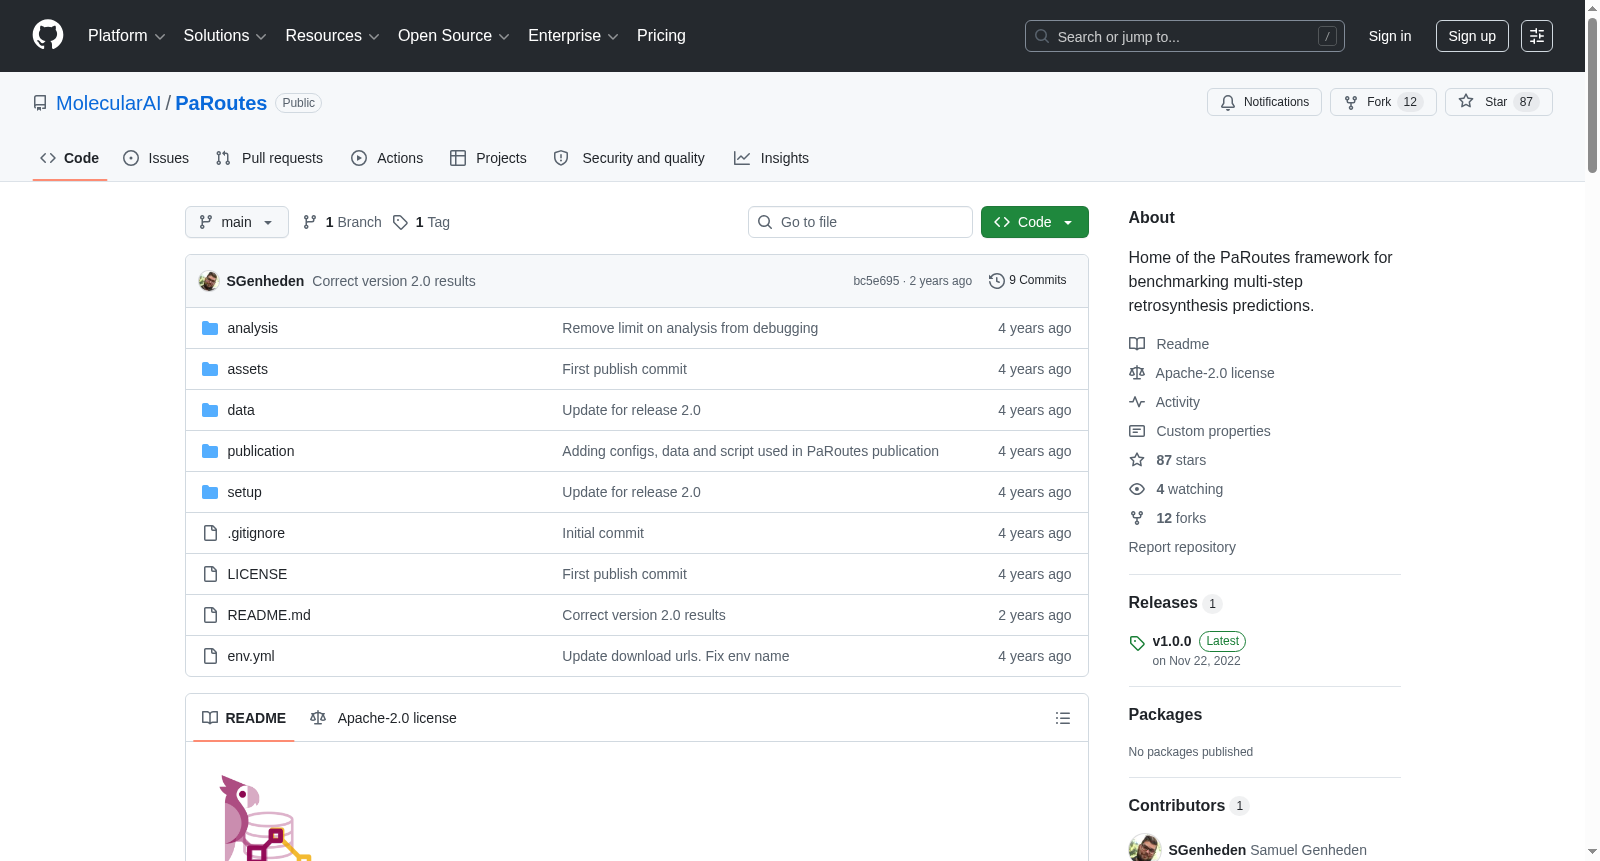This screenshot has height=861, width=1600.
Task: Switch to the Actions tab
Action: pos(387,158)
